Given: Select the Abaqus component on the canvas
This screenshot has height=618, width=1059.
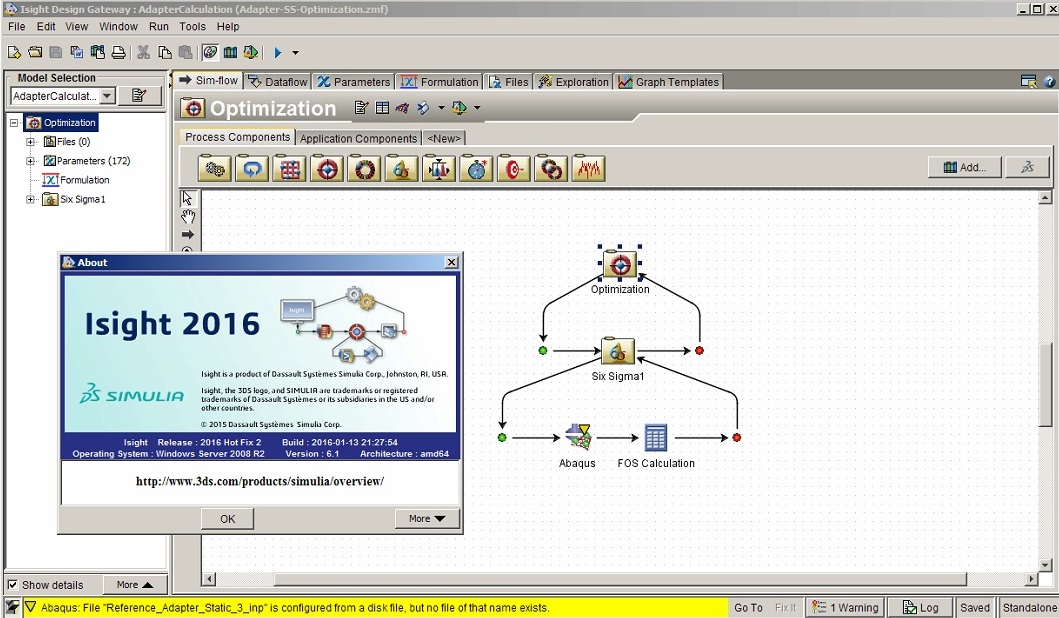Looking at the screenshot, I should [x=578, y=438].
